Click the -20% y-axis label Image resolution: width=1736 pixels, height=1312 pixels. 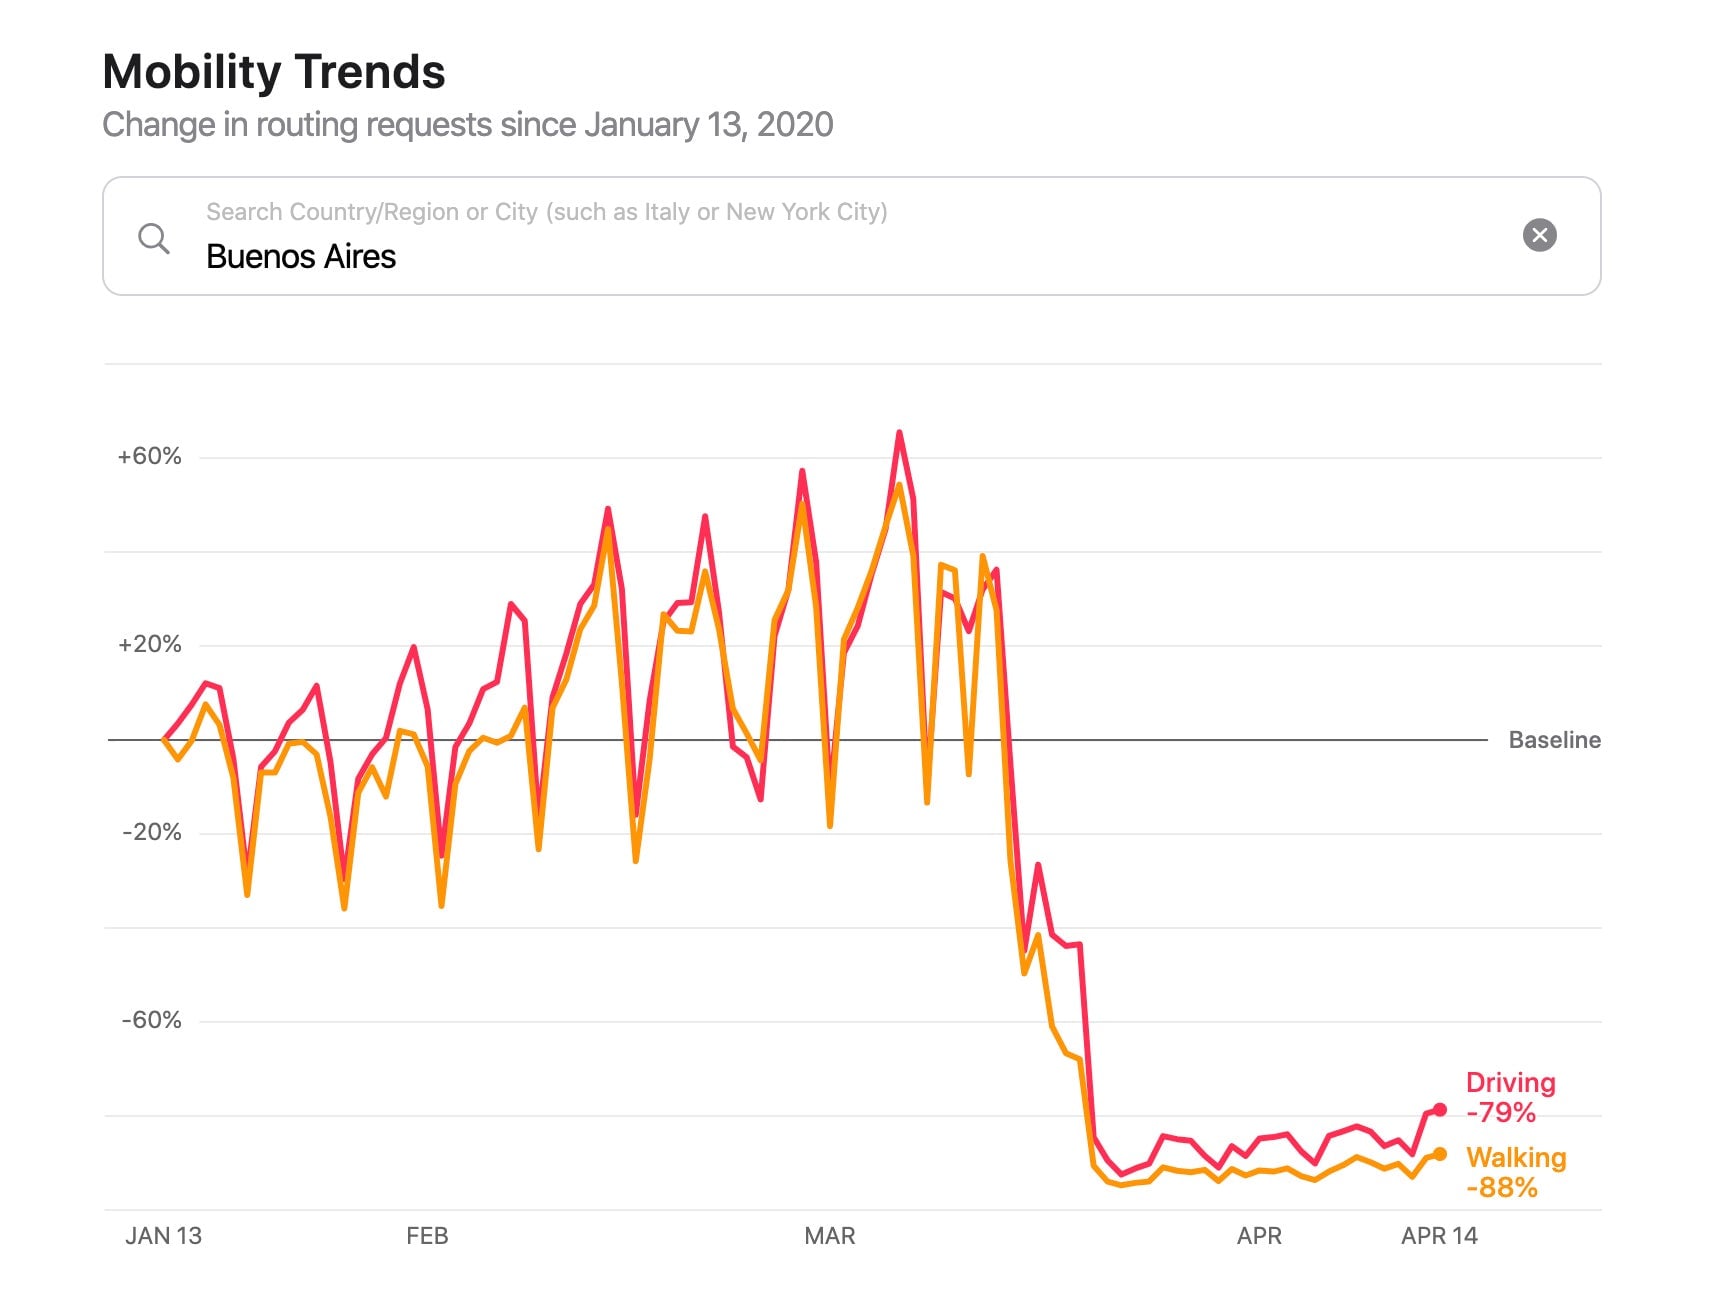[x=151, y=832]
